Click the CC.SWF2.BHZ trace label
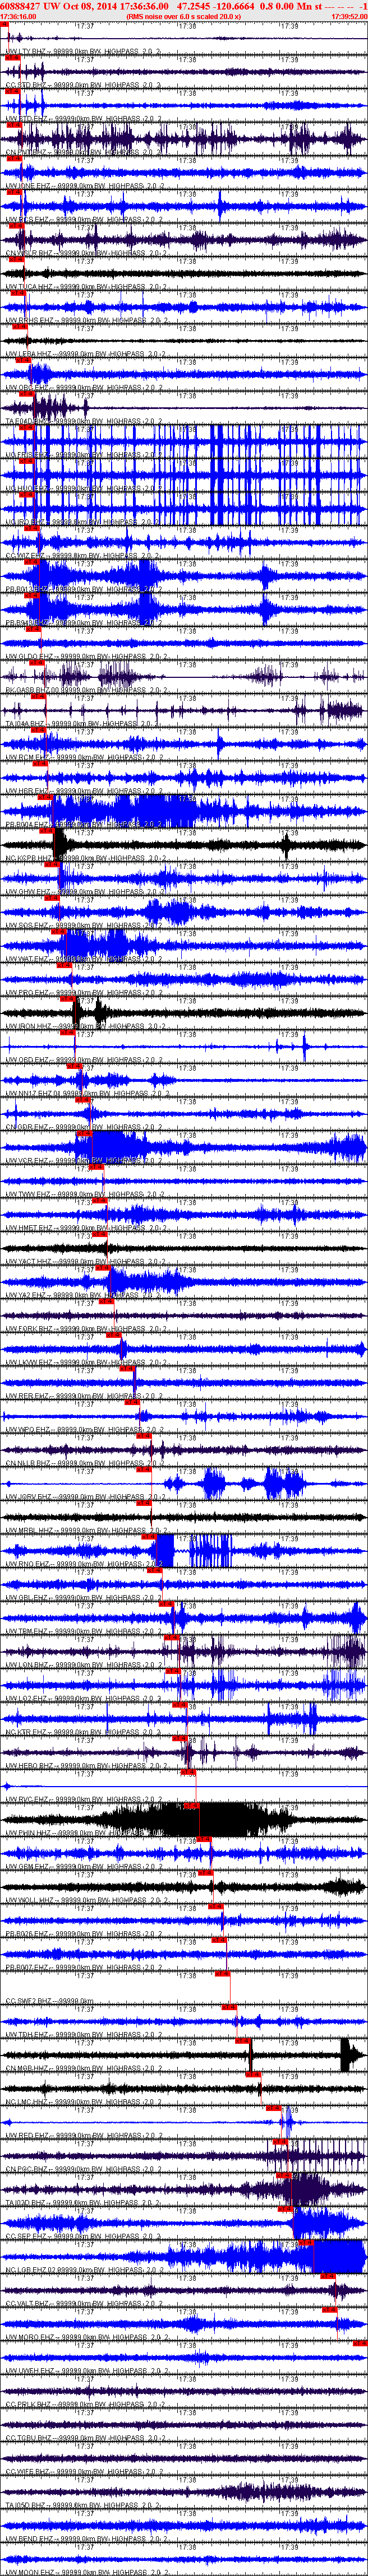The height and width of the screenshot is (2576, 368). coord(50,2002)
